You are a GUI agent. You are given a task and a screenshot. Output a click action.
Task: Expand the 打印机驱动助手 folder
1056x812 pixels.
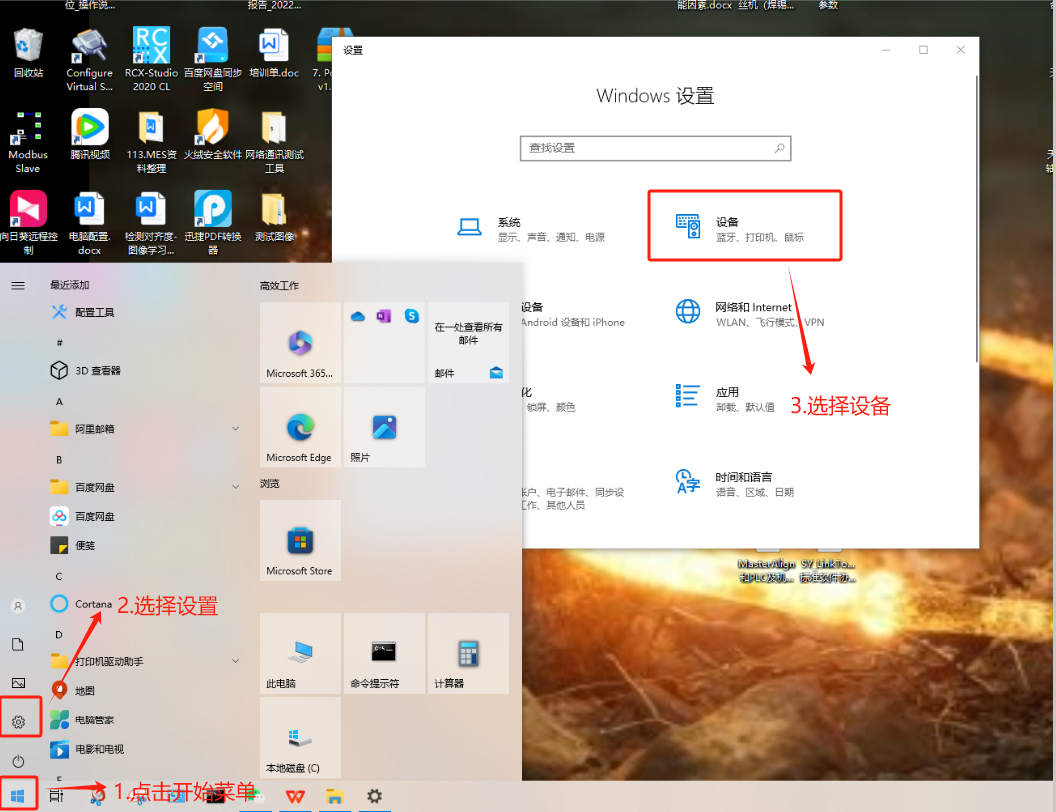click(x=236, y=661)
